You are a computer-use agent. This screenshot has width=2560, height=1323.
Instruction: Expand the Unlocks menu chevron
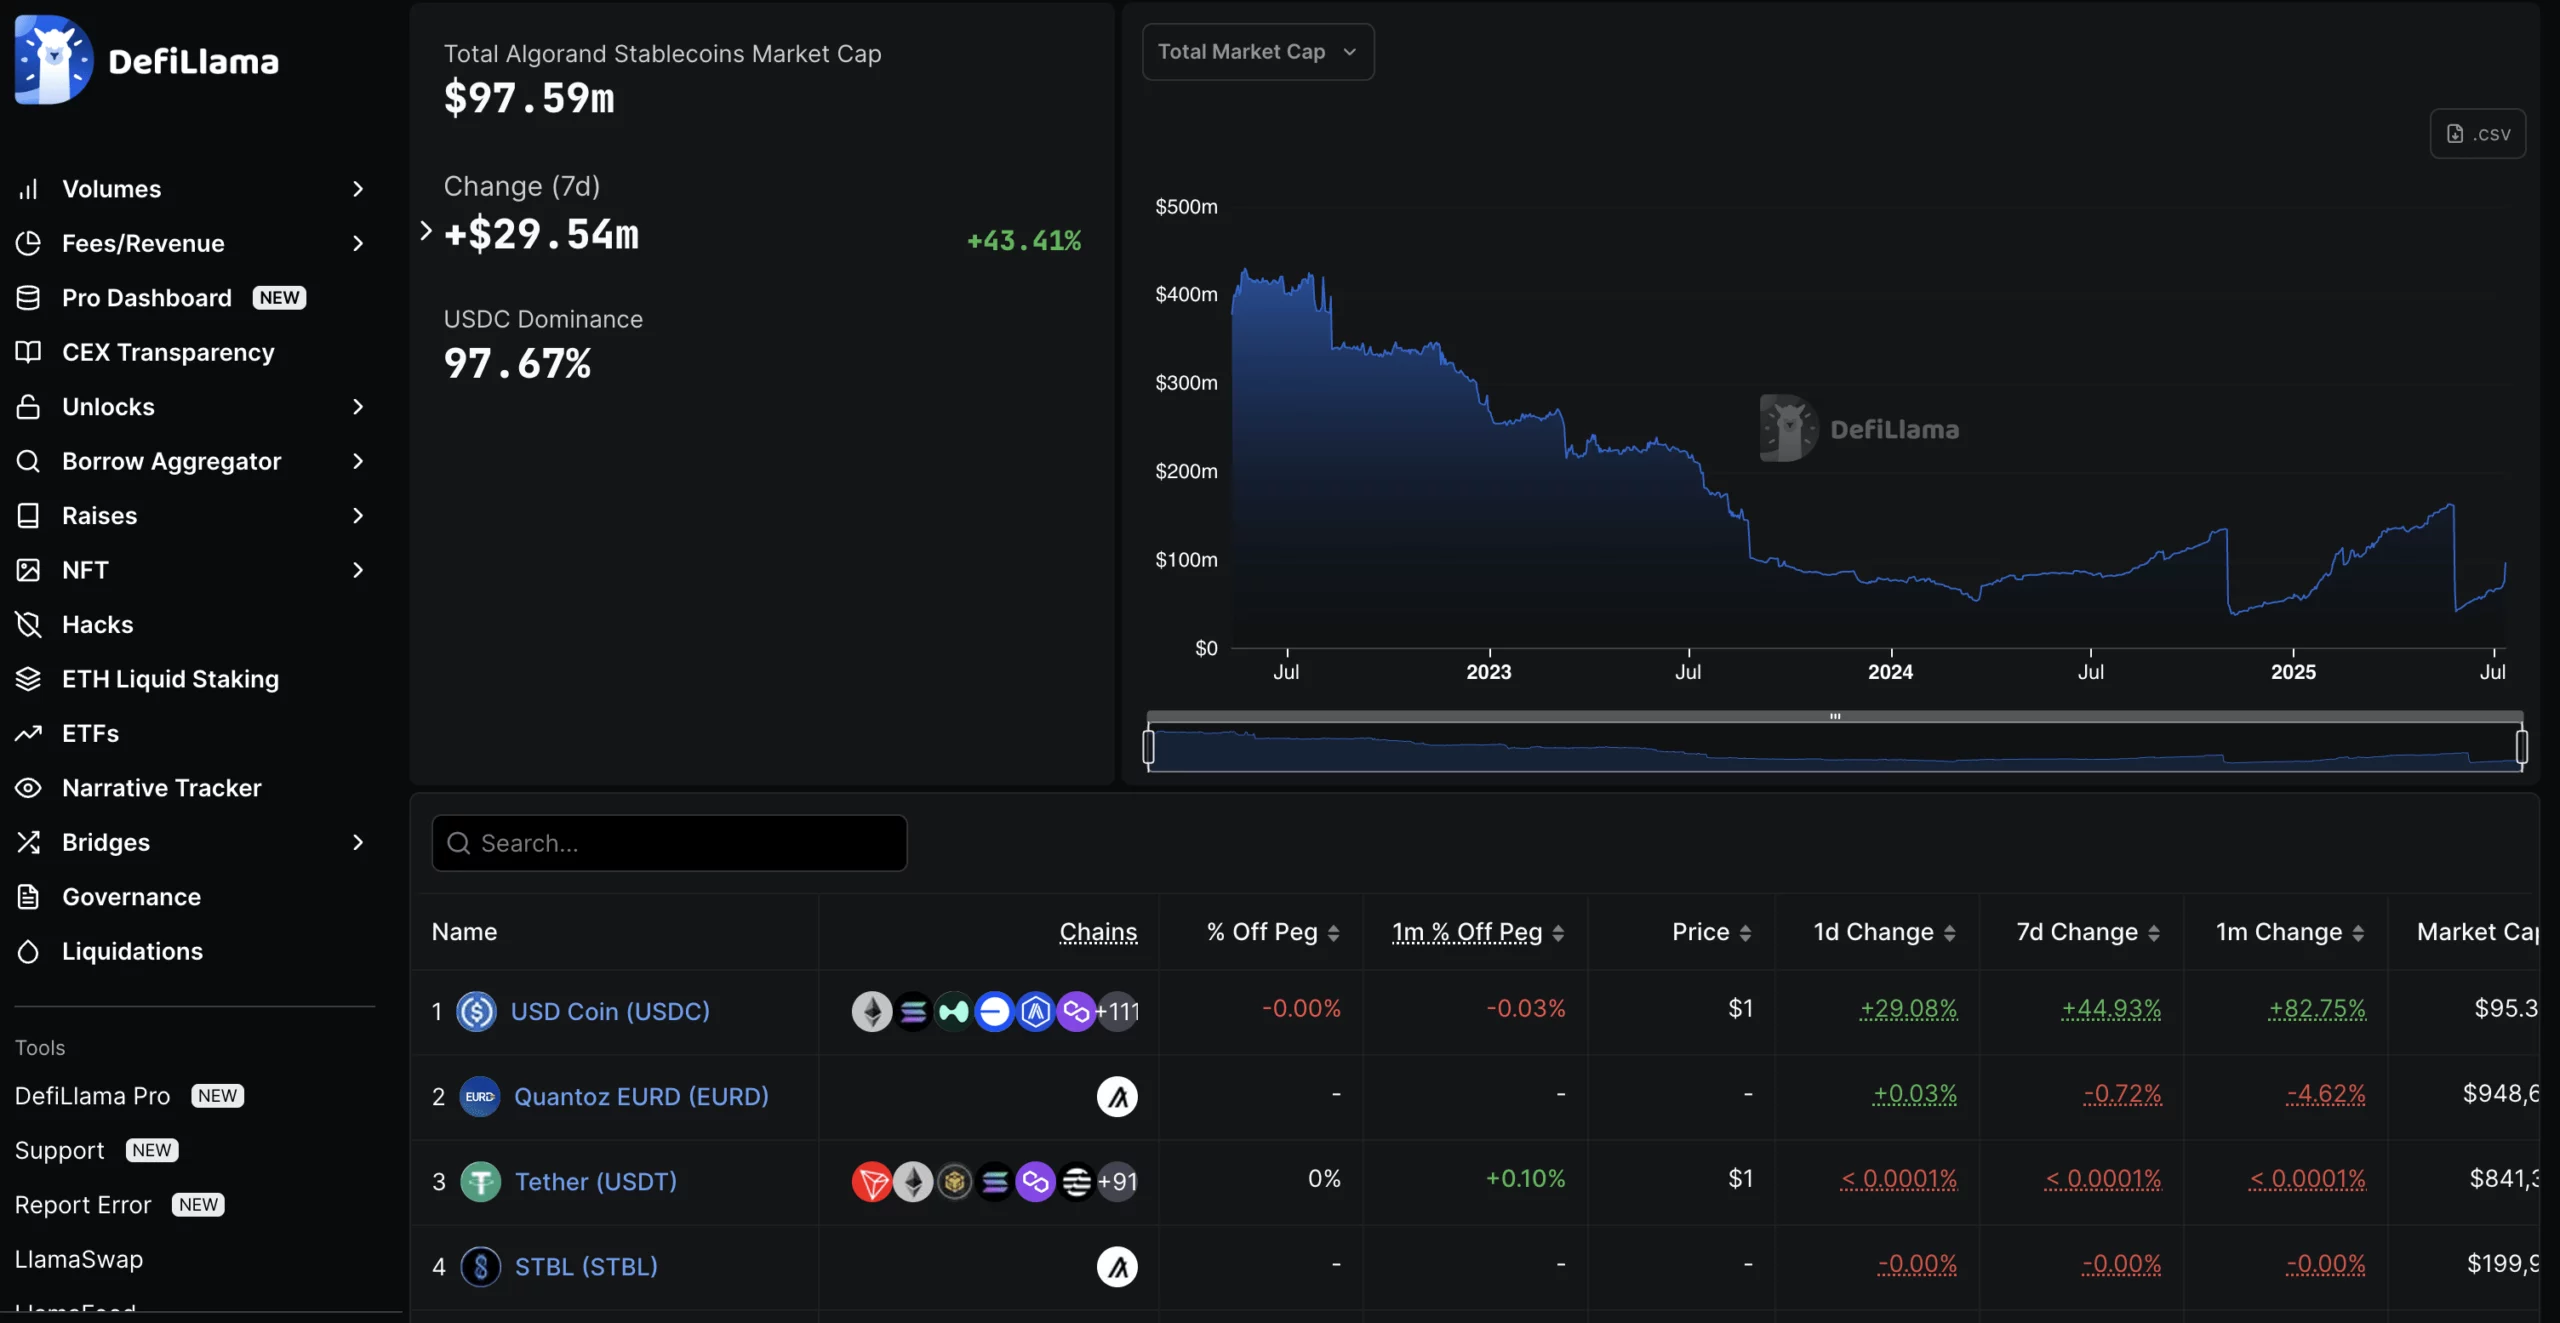pyautogui.click(x=358, y=407)
